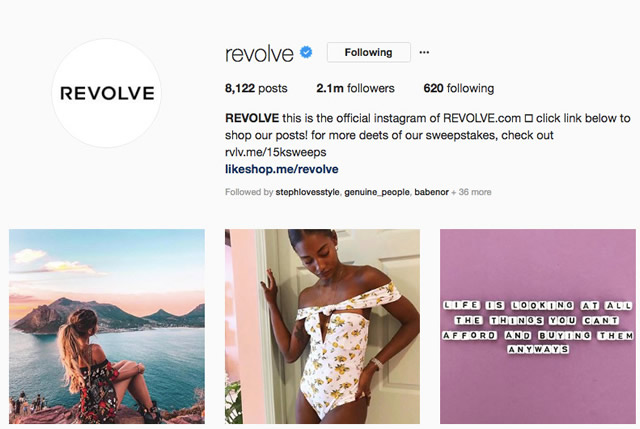The width and height of the screenshot is (640, 429).
Task: Click the bold REVOLVE name in bio
Action: (x=252, y=118)
